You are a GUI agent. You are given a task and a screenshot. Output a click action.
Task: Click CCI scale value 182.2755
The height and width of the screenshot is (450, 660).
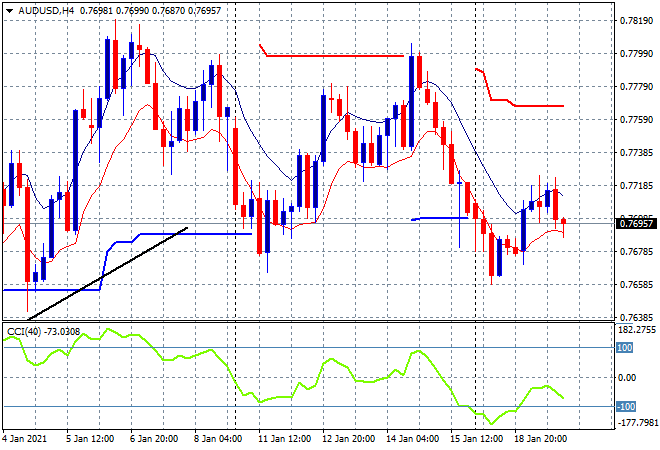(x=636, y=330)
